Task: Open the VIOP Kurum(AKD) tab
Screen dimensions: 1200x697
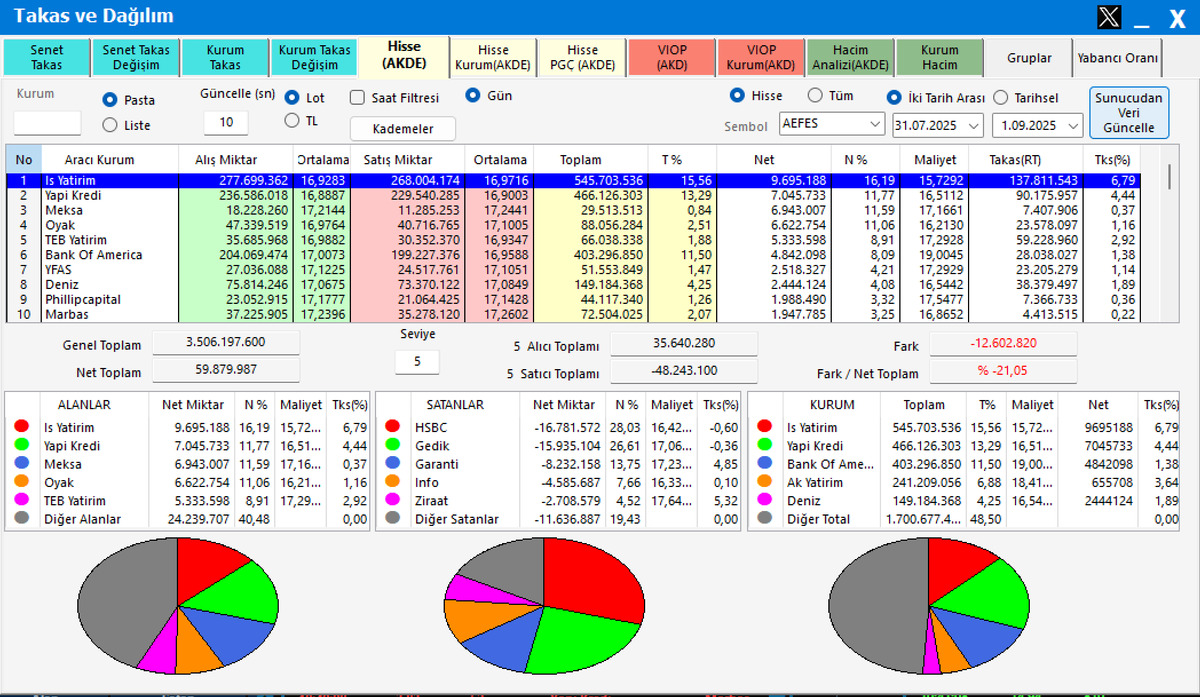Action: point(761,58)
